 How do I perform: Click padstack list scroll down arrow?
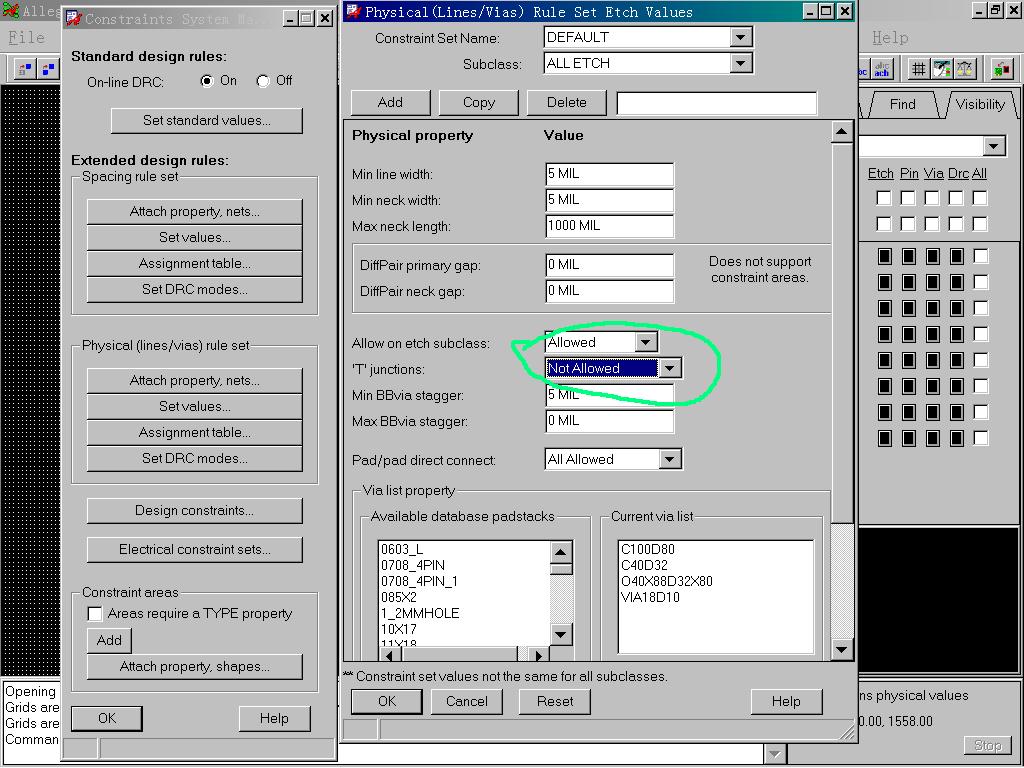click(x=561, y=634)
